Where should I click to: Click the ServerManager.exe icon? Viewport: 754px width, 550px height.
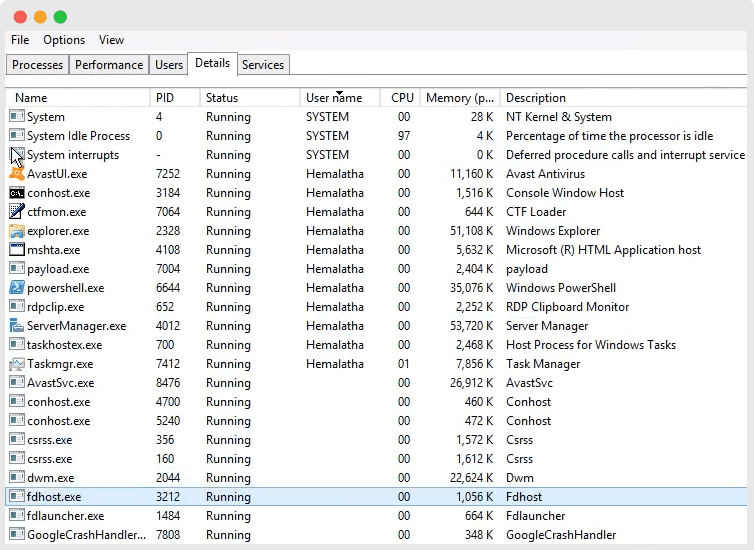[17, 326]
